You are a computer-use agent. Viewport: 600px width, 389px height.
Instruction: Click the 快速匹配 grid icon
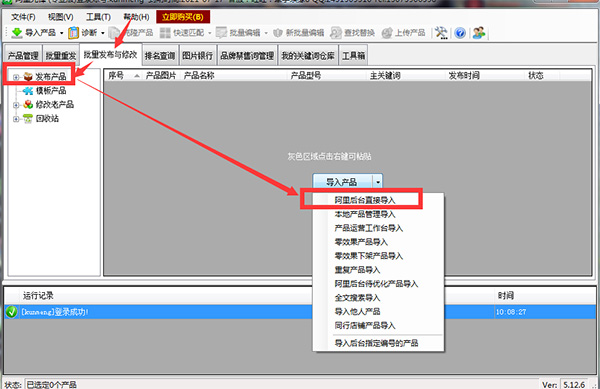(165, 33)
